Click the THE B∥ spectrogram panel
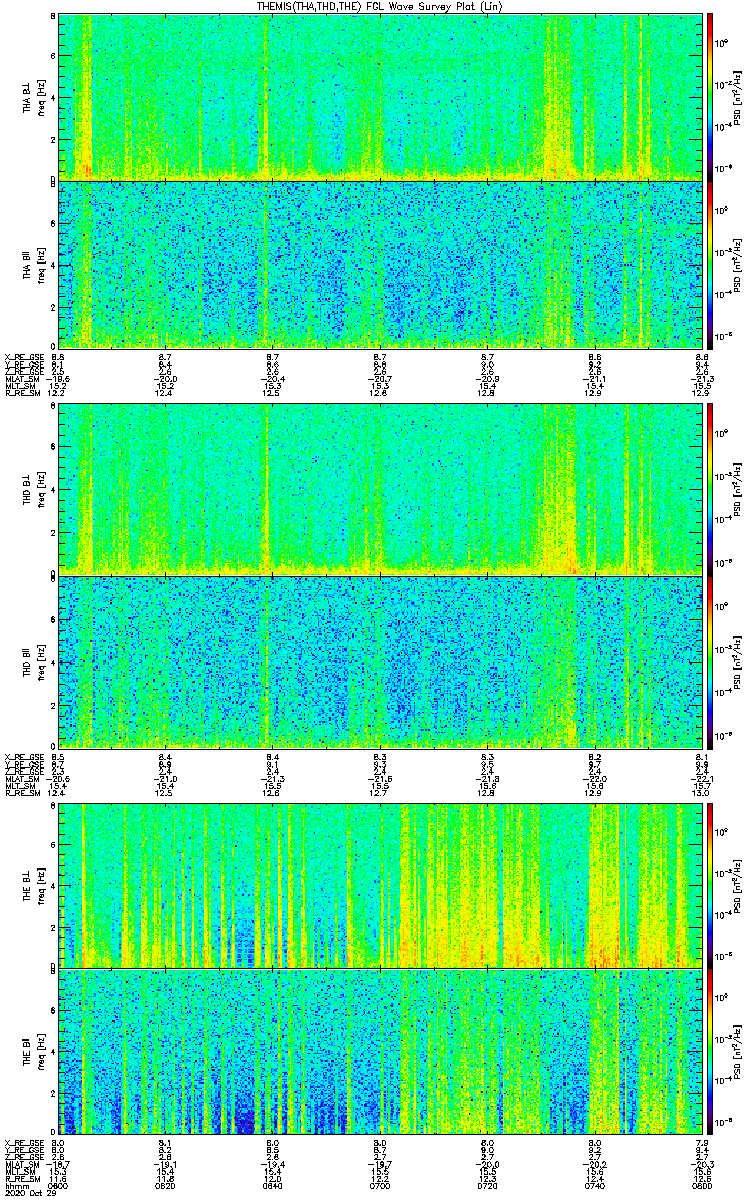The height and width of the screenshot is (1200, 750). pyautogui.click(x=380, y=1052)
